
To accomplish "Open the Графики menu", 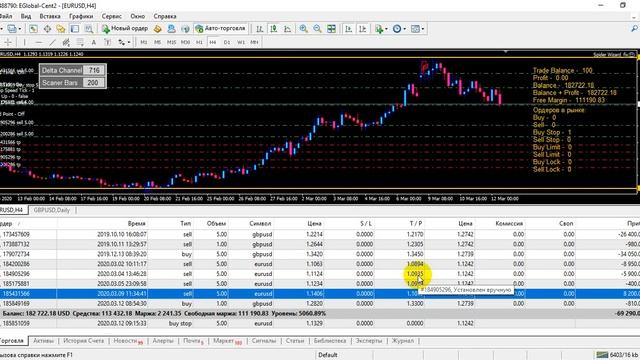I will pyautogui.click(x=81, y=16).
